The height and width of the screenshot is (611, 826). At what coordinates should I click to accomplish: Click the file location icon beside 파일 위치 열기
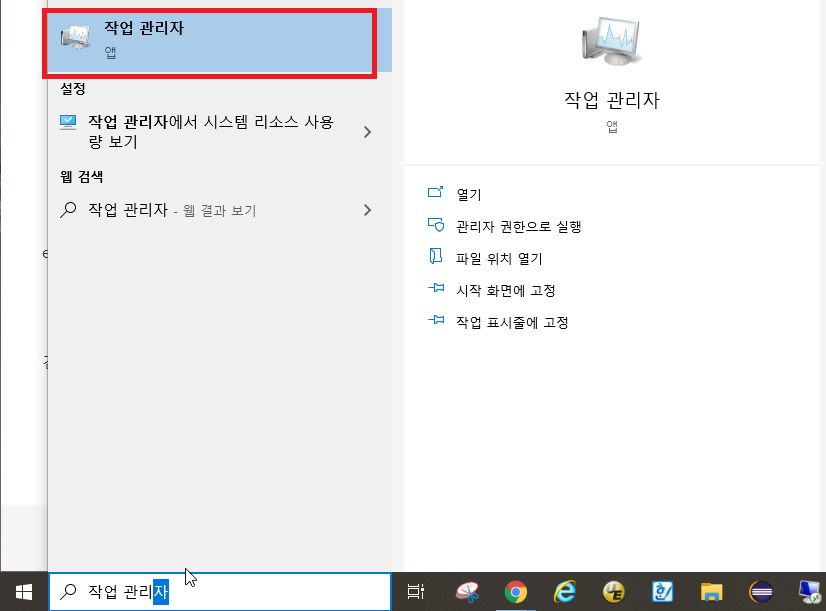coord(436,257)
